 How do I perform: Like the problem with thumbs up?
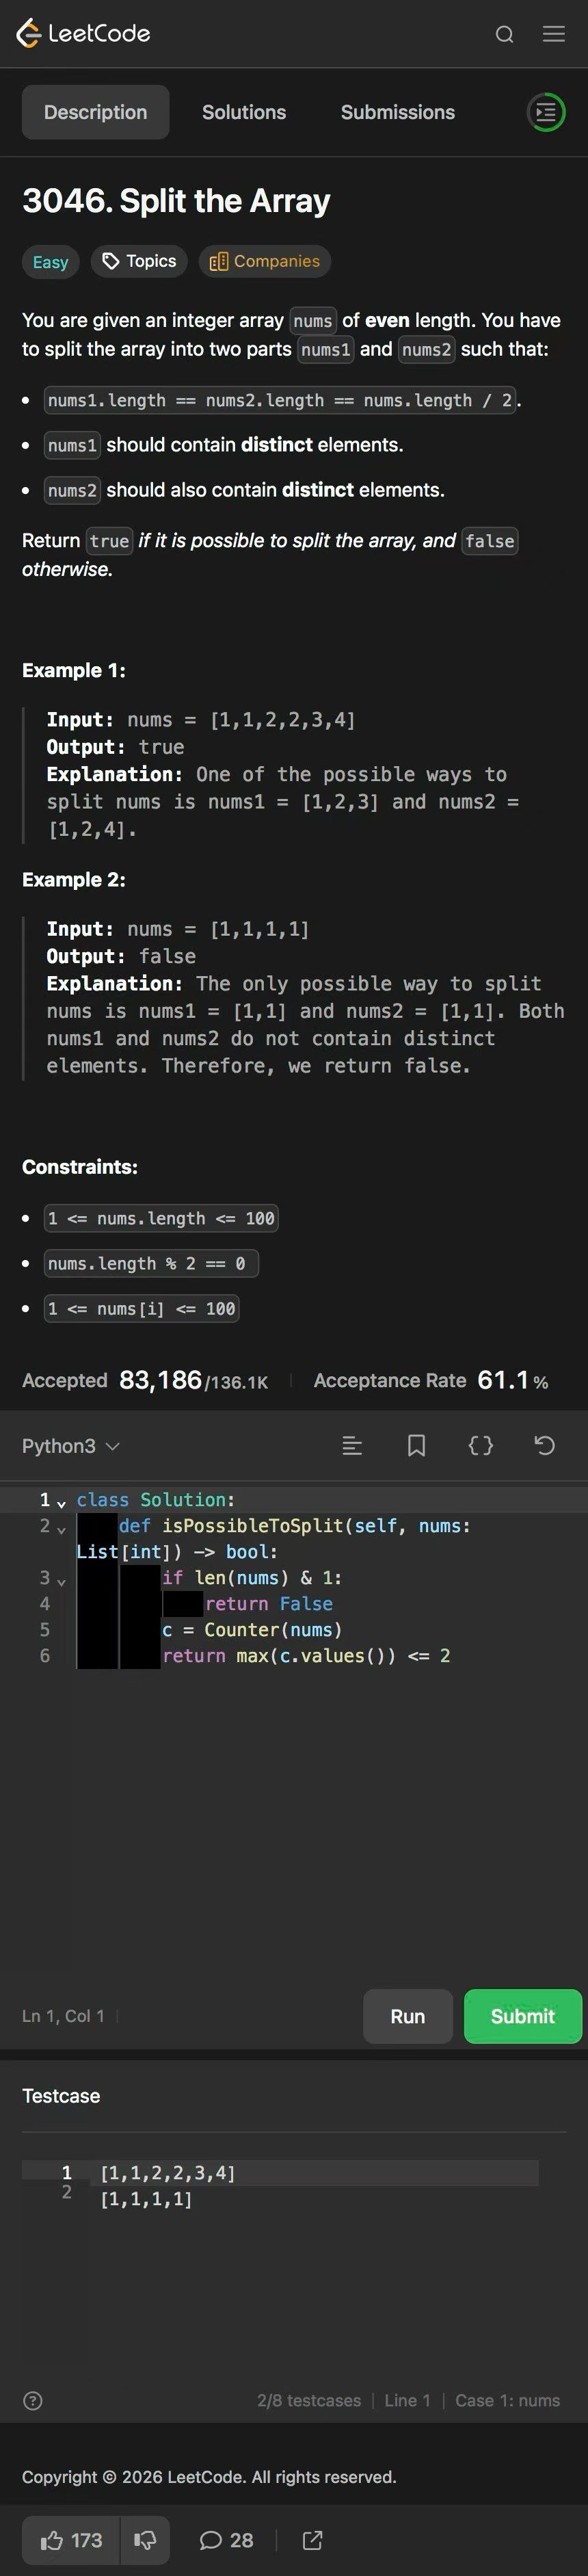71,2540
